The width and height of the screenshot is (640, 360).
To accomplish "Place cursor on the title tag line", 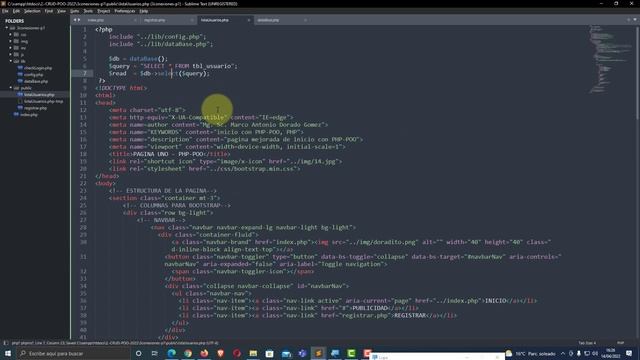I will (169, 154).
